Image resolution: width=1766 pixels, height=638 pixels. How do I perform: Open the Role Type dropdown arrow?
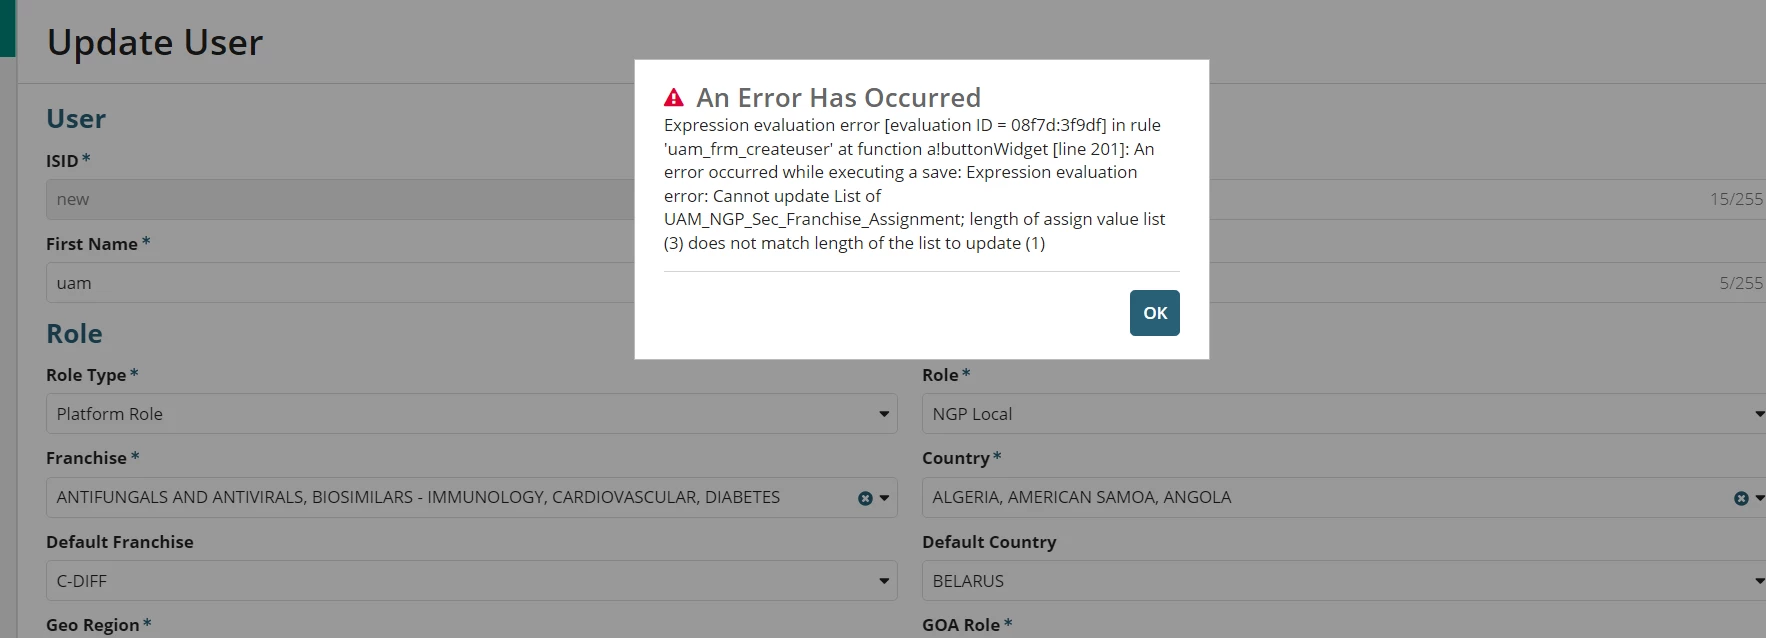tap(884, 414)
